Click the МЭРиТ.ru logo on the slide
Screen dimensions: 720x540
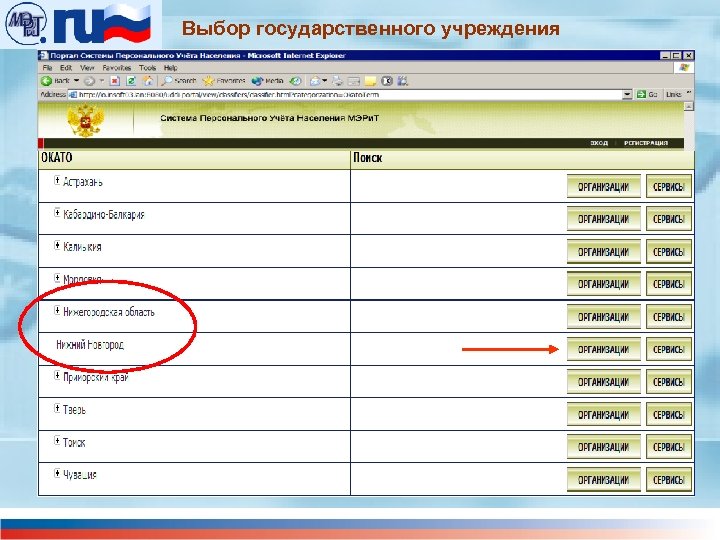80,24
